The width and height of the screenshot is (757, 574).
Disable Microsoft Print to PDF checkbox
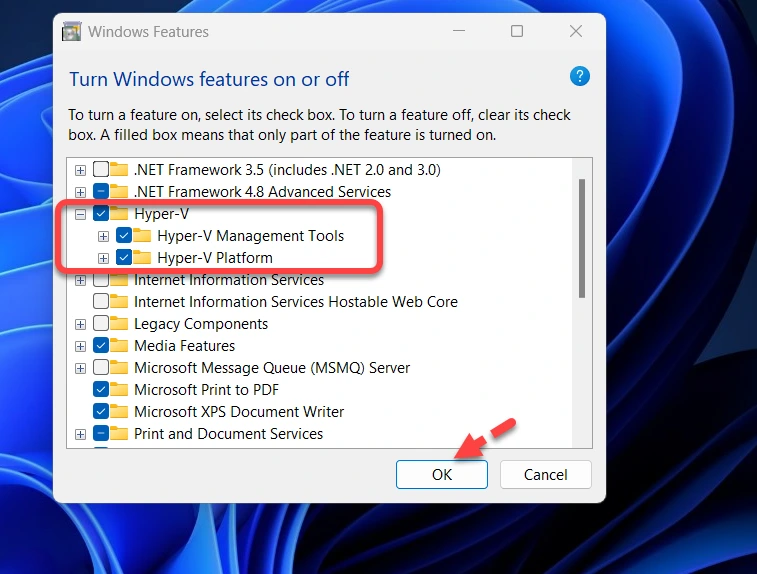100,390
